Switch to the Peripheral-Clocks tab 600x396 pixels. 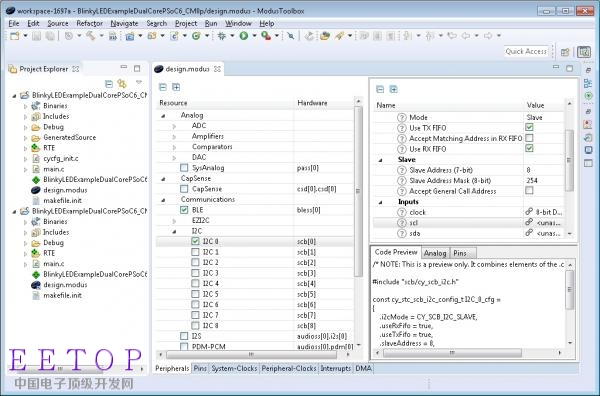coord(289,368)
